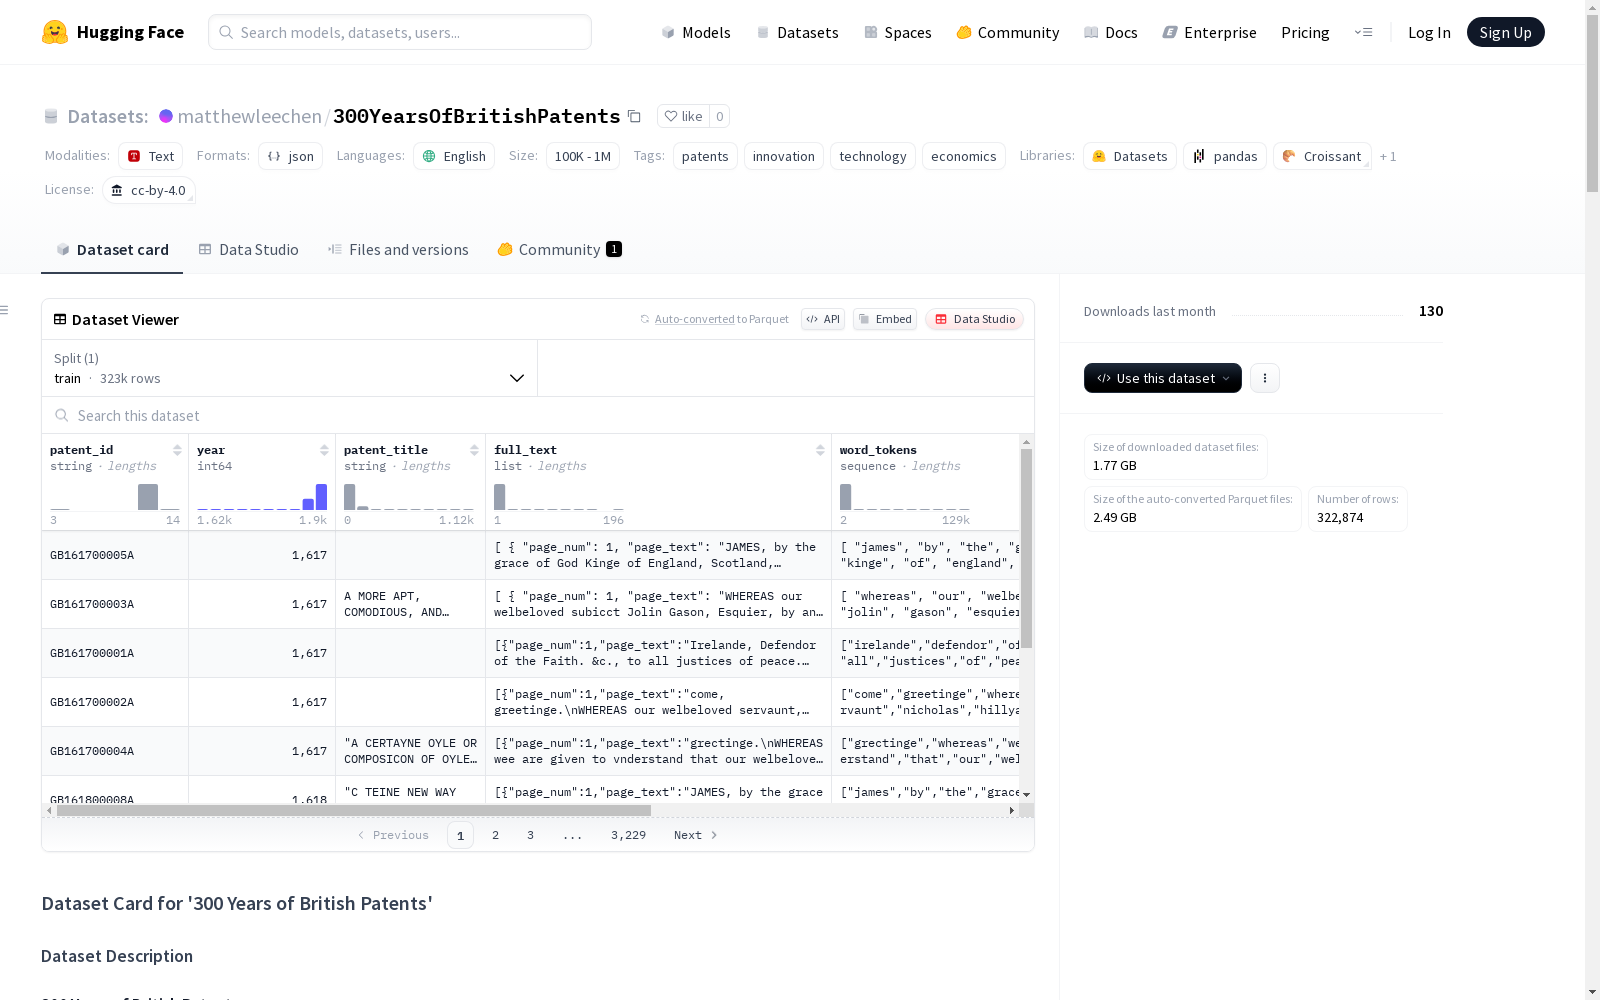Image resolution: width=1600 pixels, height=1000 pixels.
Task: Click the Auto-converted link
Action: coord(694,319)
